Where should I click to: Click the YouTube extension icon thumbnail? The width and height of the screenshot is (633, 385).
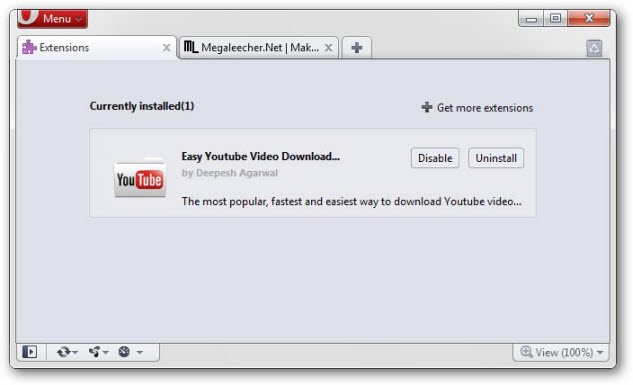point(140,178)
